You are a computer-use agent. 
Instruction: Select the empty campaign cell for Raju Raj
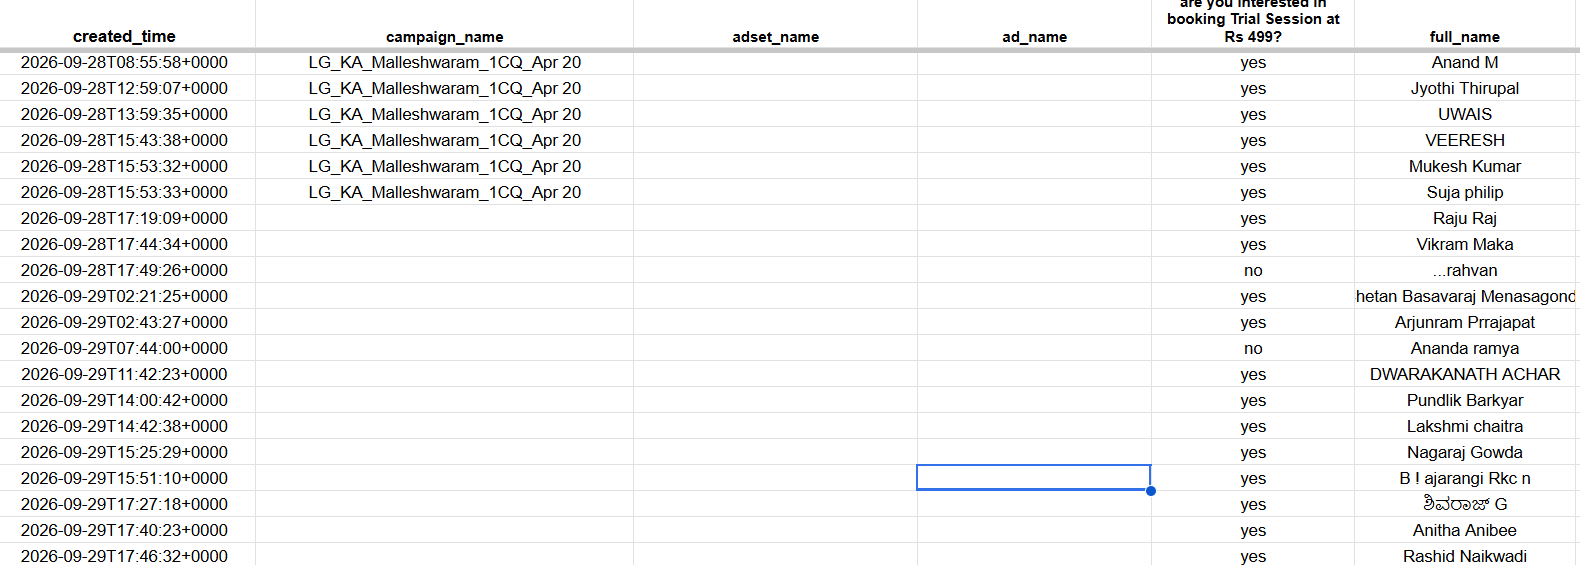tap(444, 218)
